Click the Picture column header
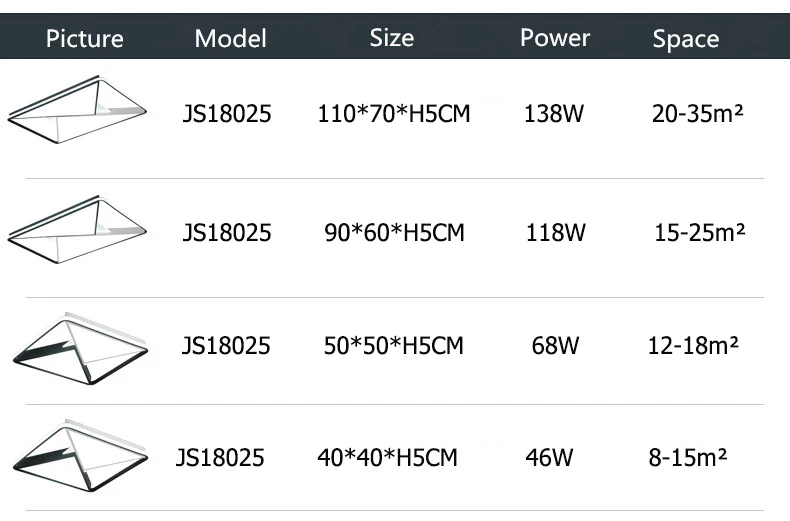790x521 pixels. (85, 39)
